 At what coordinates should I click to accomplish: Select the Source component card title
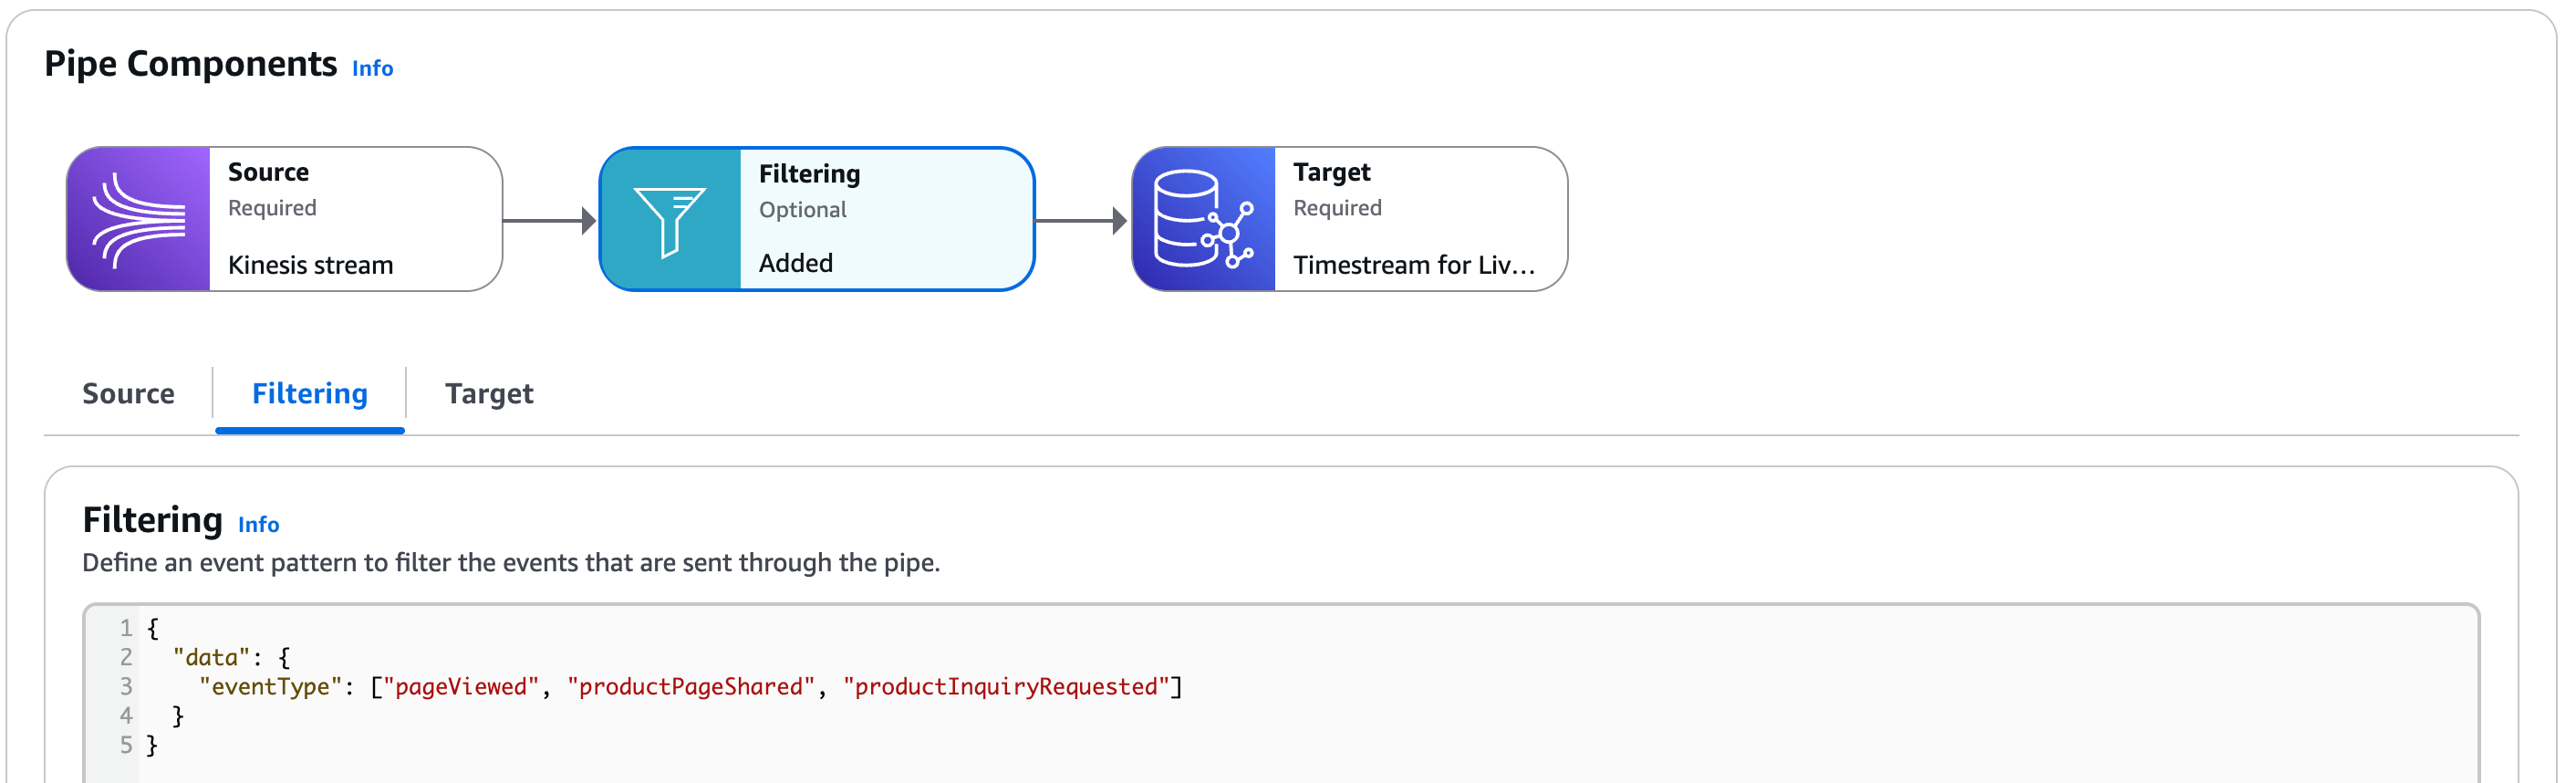(268, 172)
